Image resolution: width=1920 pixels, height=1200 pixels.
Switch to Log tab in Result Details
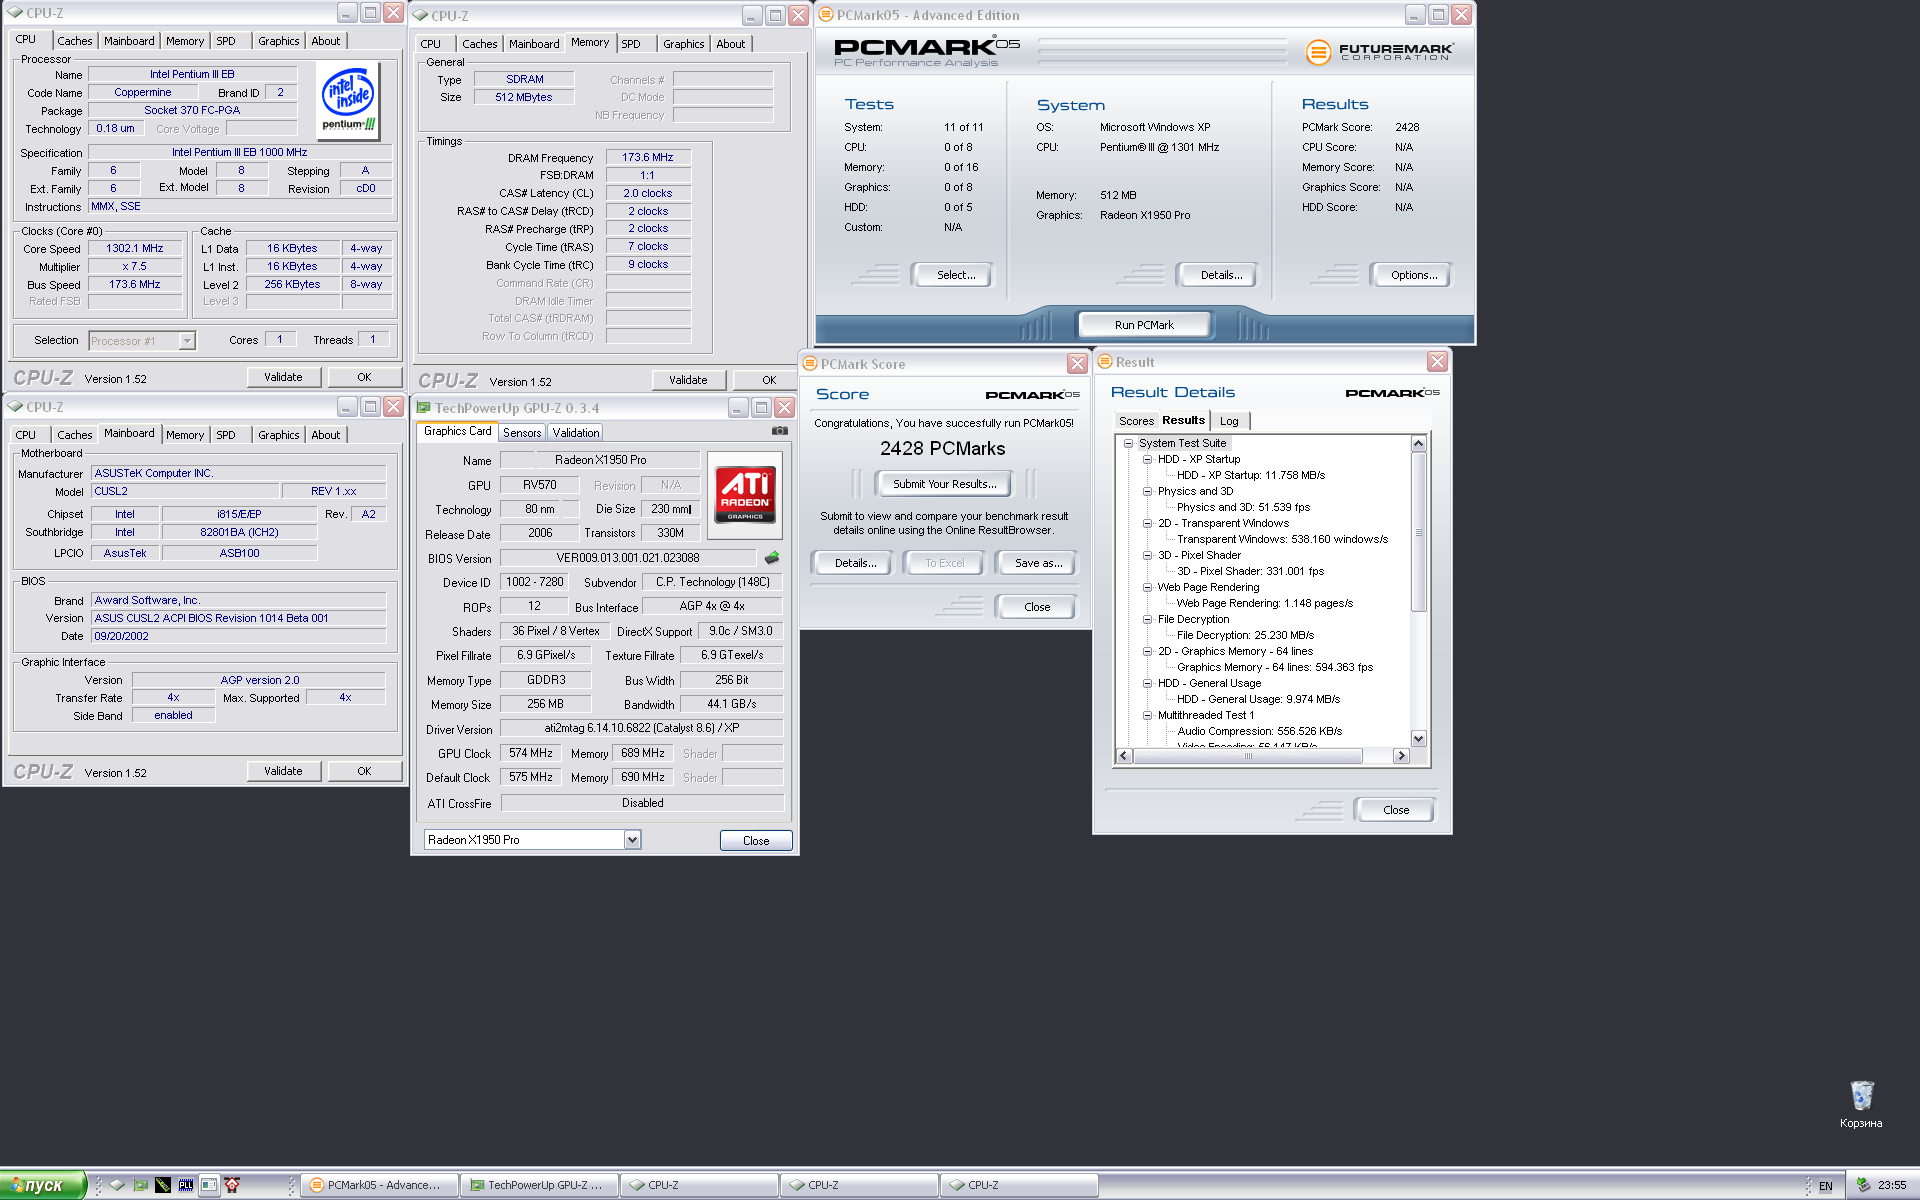[1229, 421]
